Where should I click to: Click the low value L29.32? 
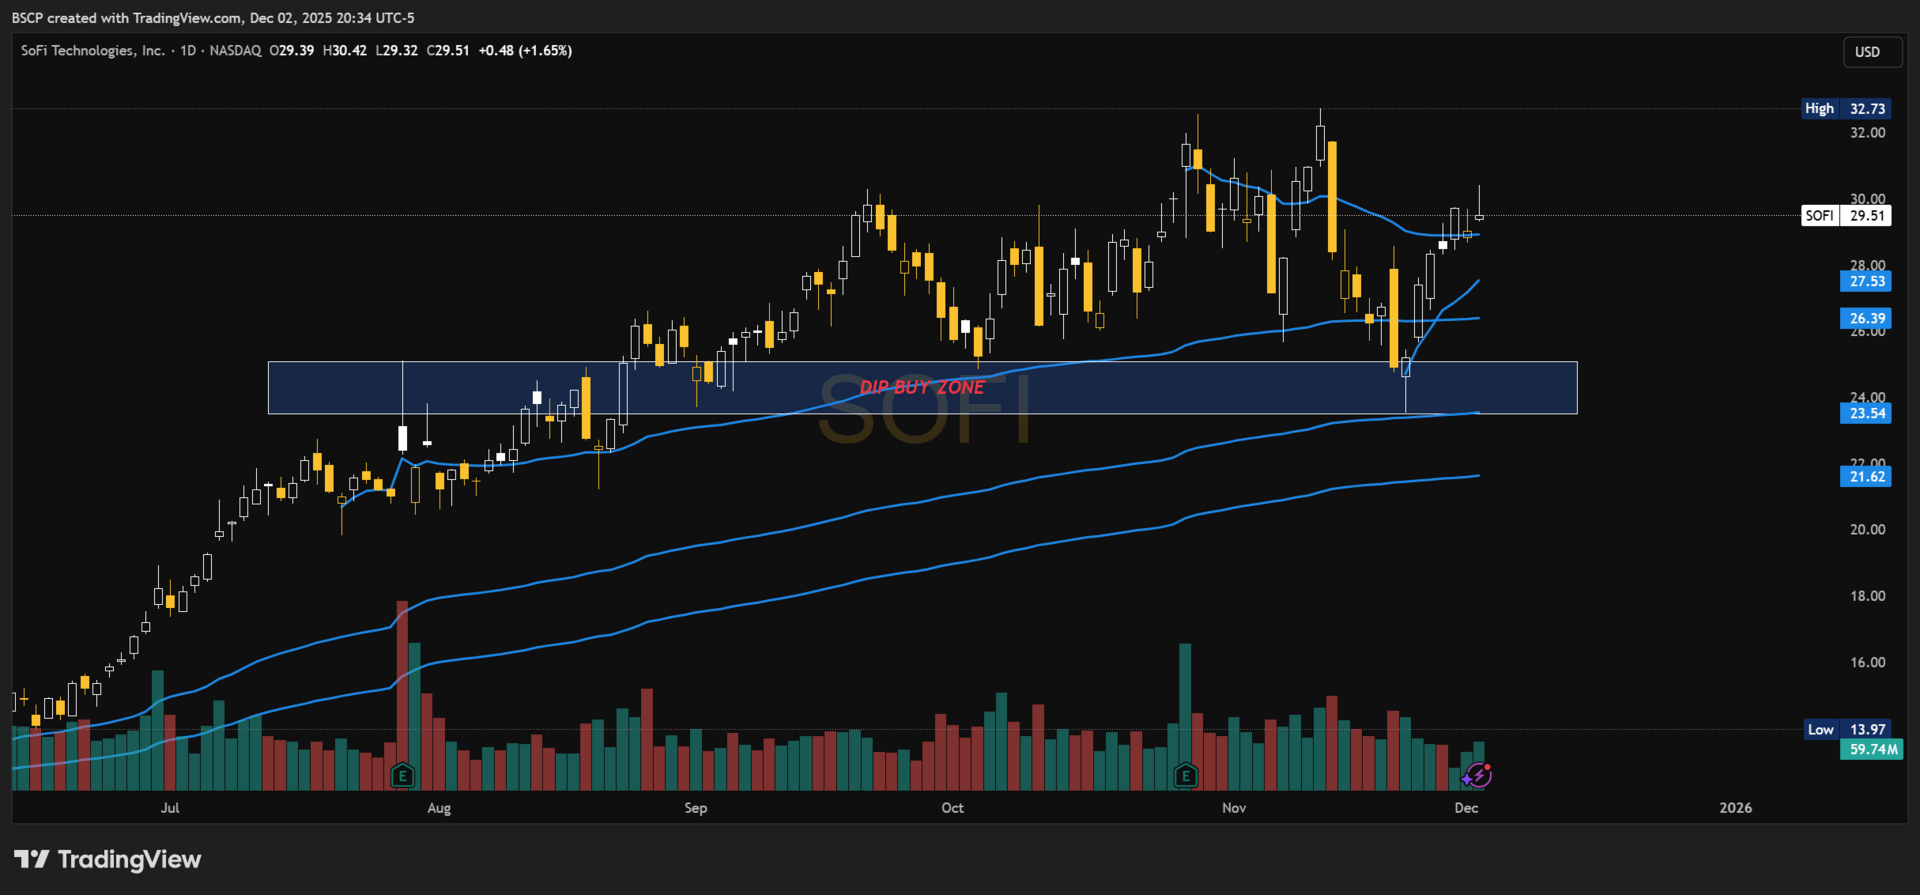coord(397,50)
